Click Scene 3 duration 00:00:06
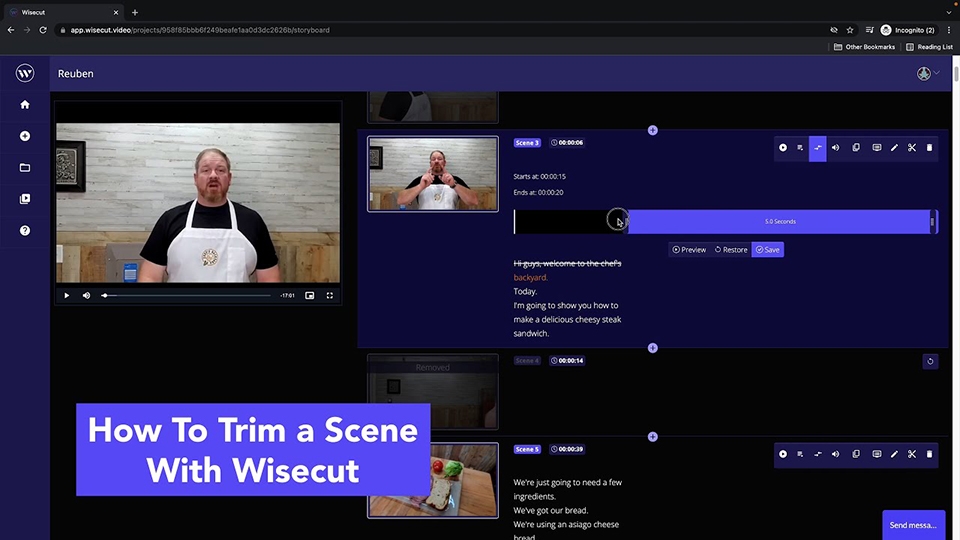 tap(567, 143)
